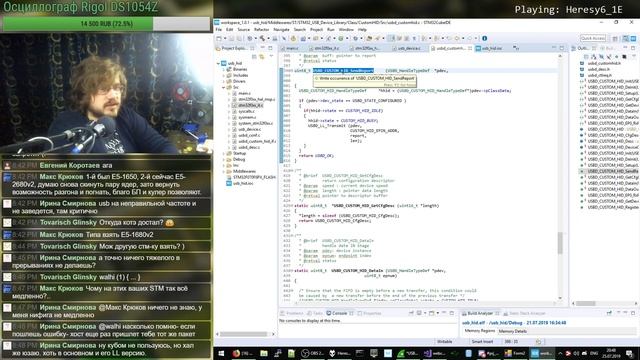This screenshot has width=640, height=360.
Task: Click status bar icon right of 398:21
Action: pyautogui.click(x=539, y=341)
